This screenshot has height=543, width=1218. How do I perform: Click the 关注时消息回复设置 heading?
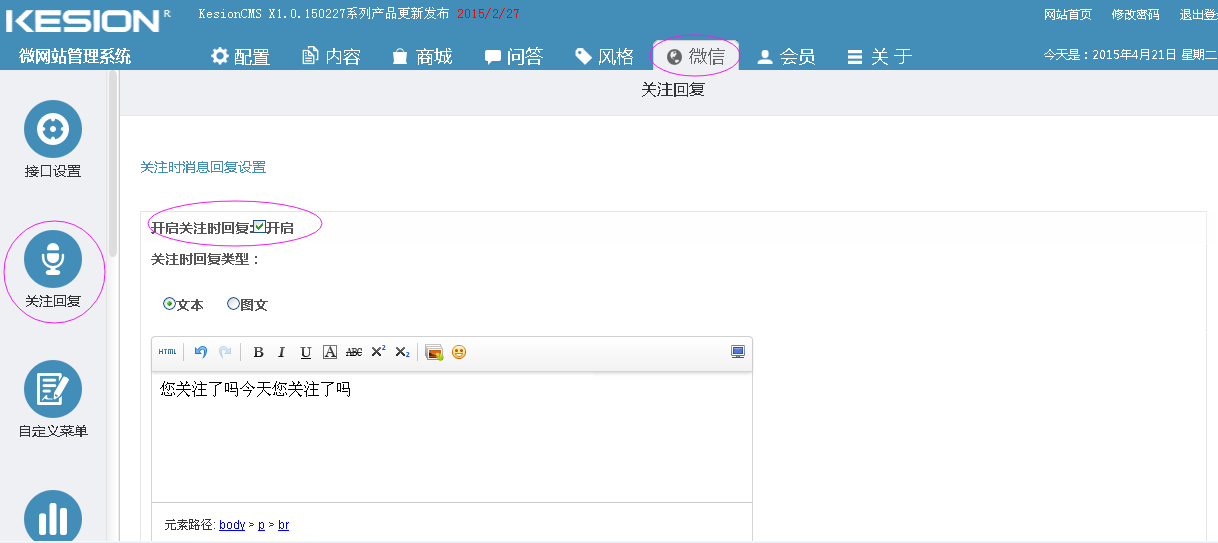pos(203,167)
